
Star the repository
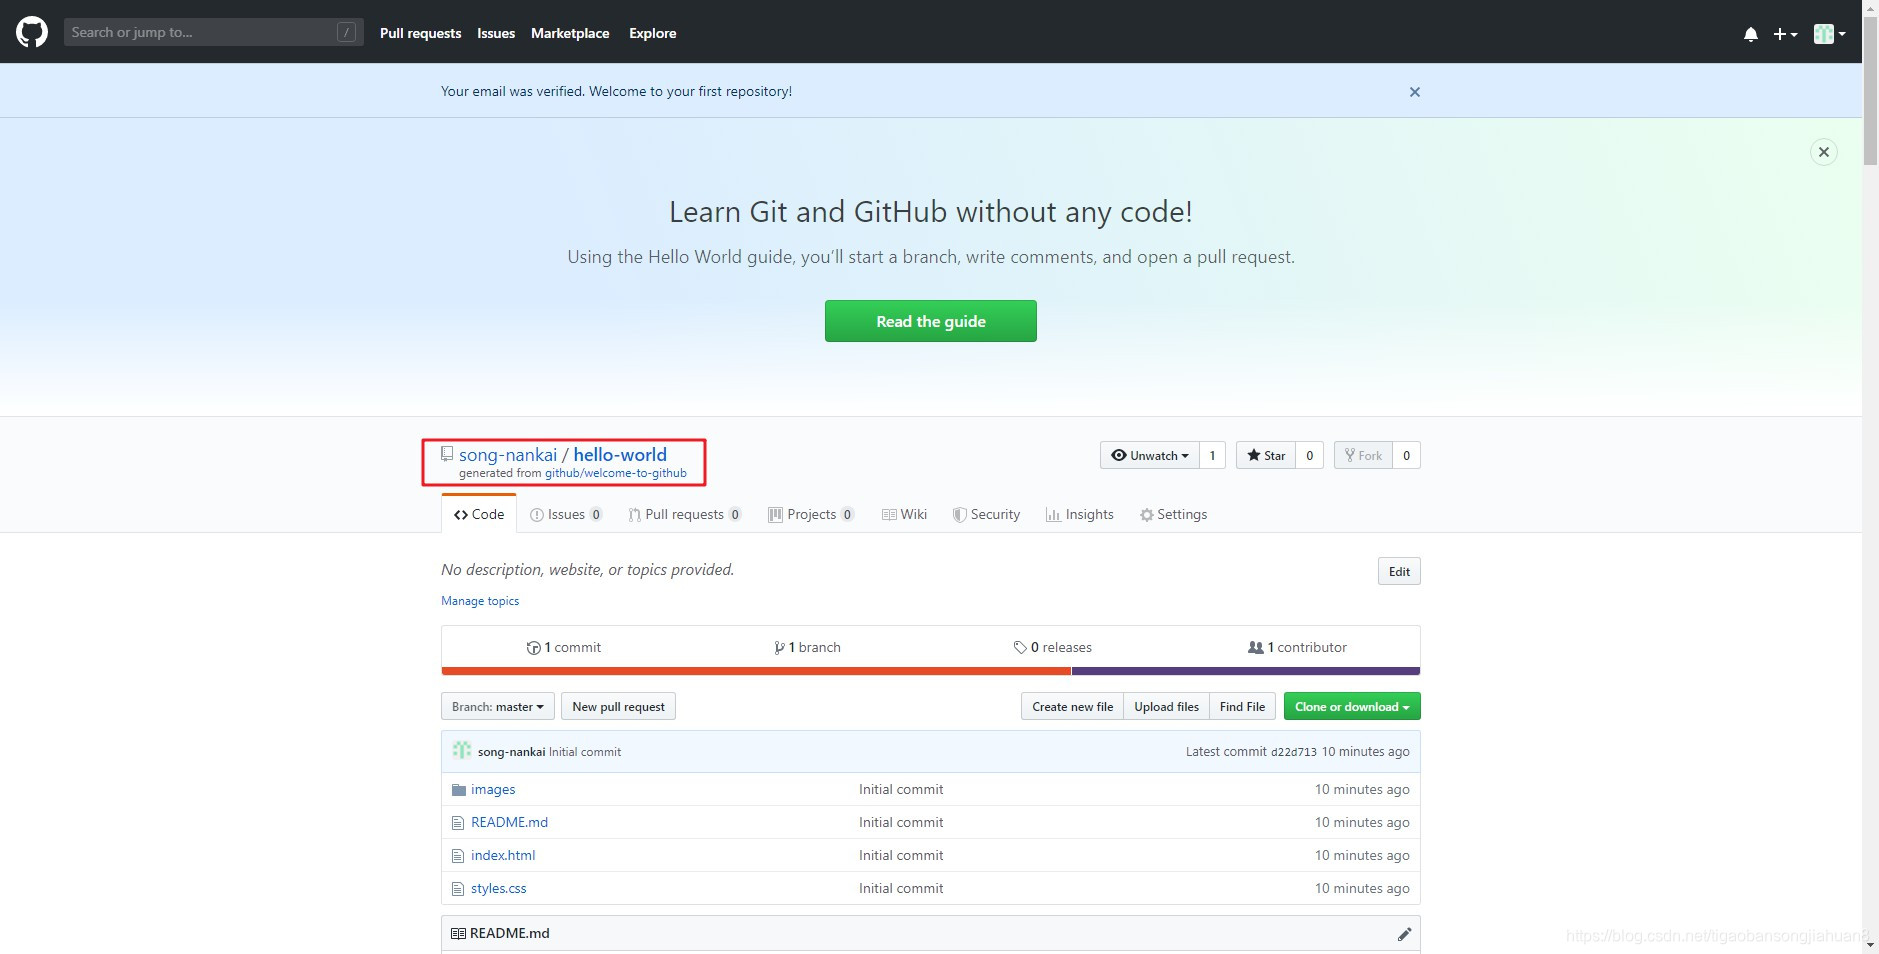pos(1265,455)
